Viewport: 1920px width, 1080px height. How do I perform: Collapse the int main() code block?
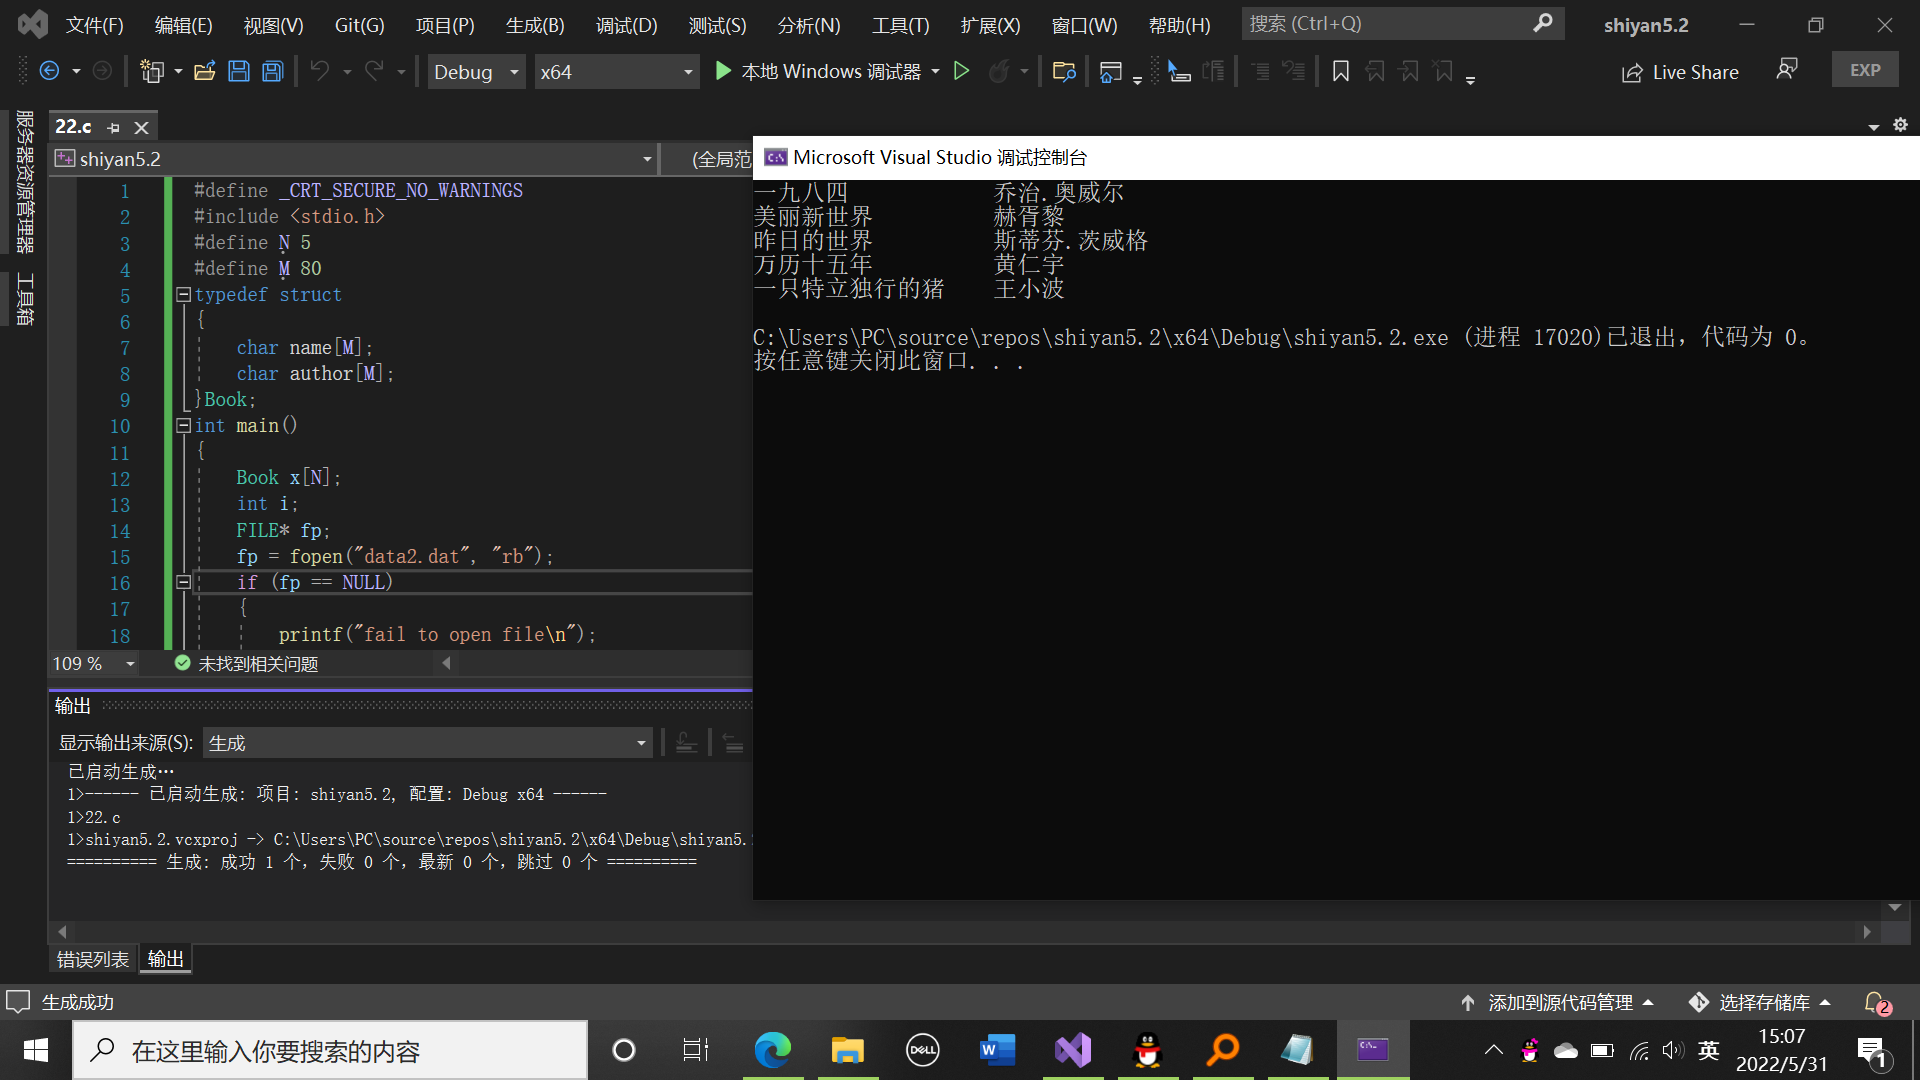click(x=184, y=425)
